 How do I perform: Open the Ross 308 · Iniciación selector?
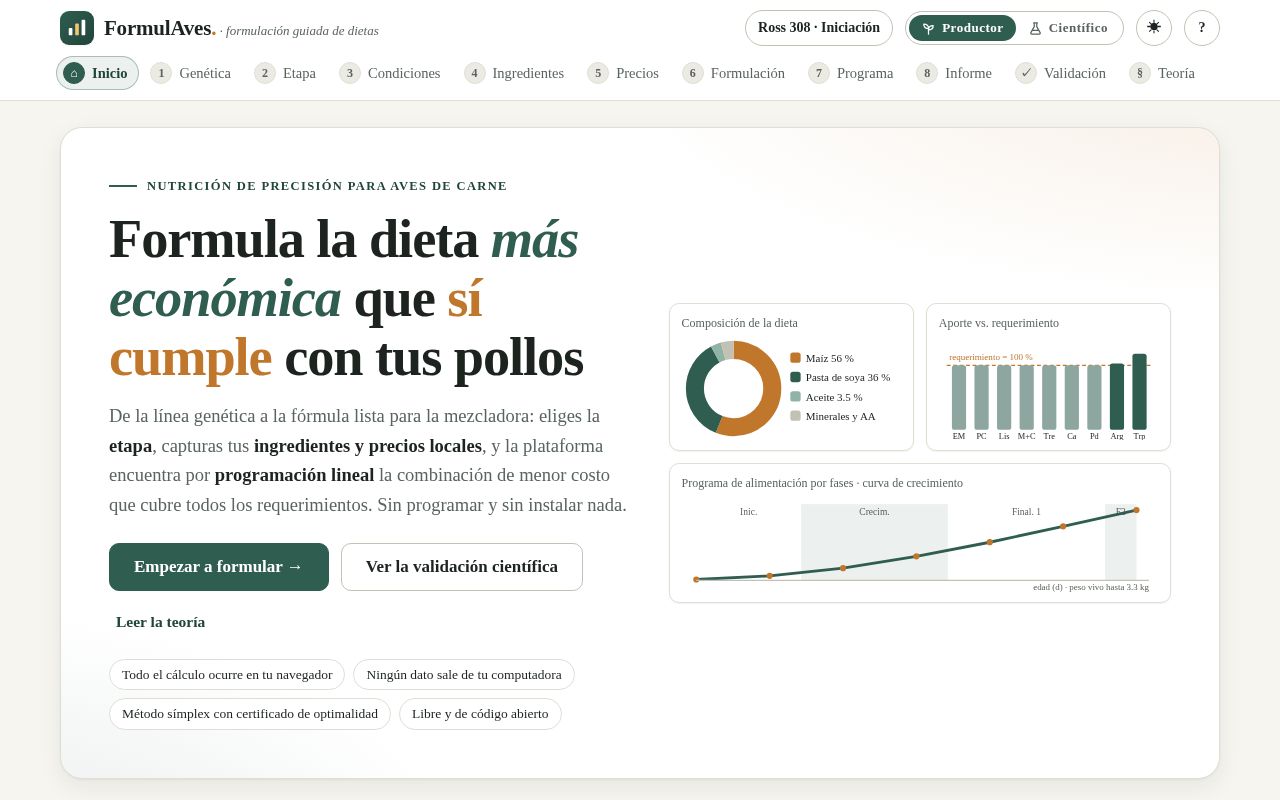coord(819,28)
